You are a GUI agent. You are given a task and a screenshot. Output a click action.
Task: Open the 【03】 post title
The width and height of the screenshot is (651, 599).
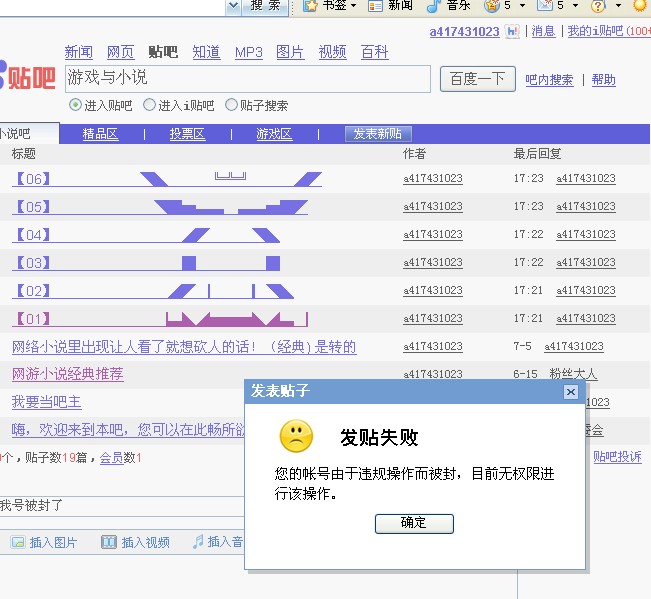(146, 263)
